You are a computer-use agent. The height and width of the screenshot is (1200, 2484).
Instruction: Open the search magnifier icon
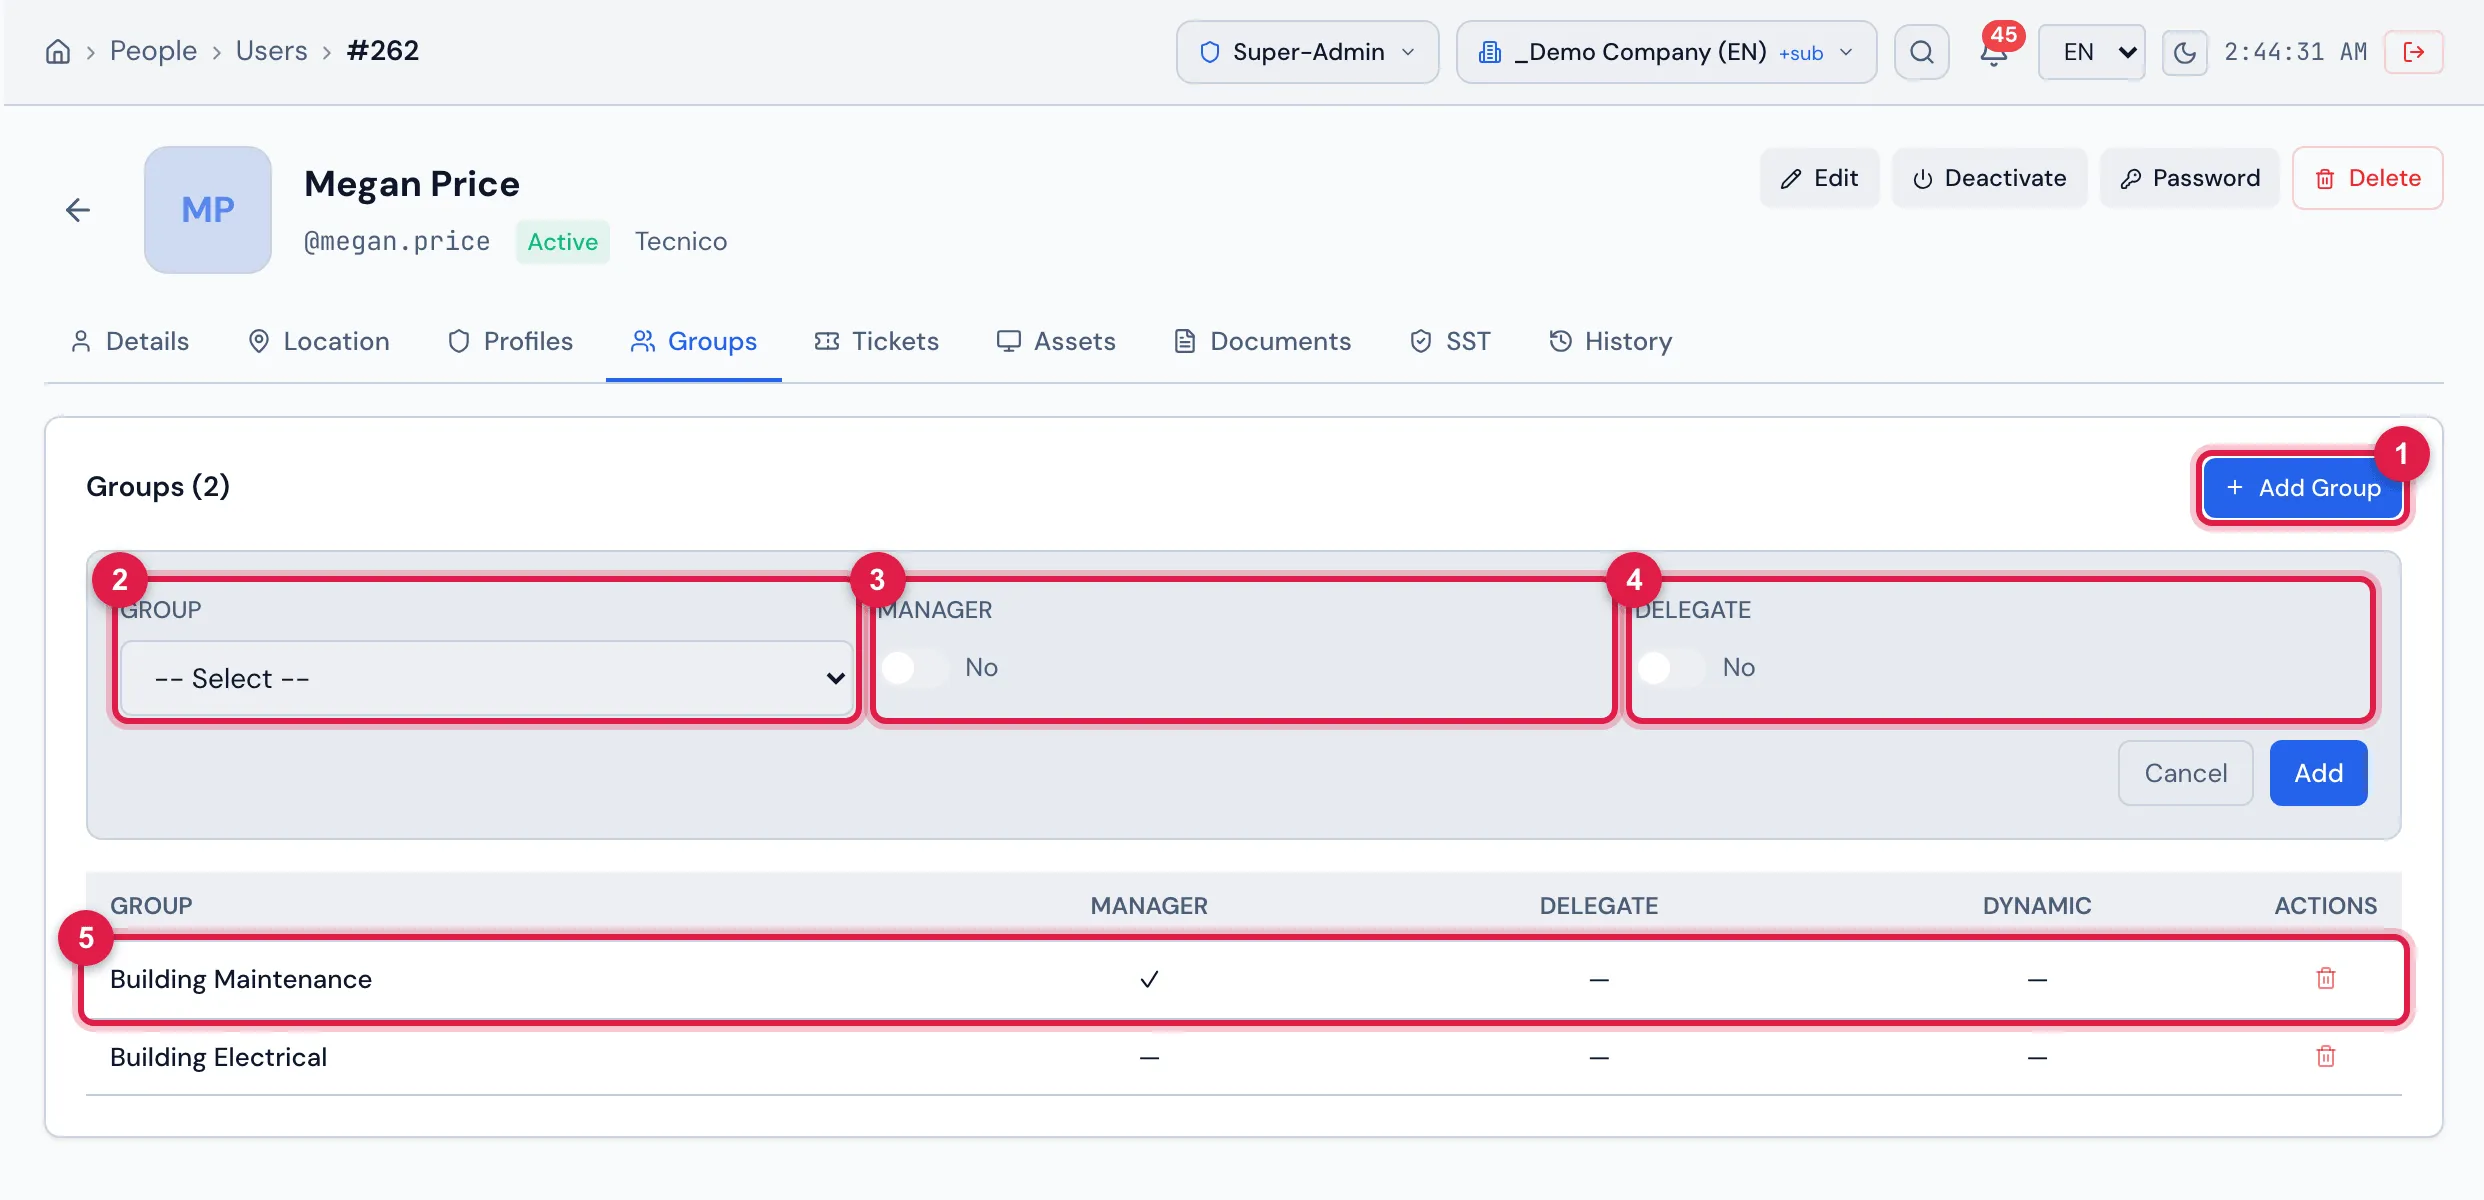point(1921,52)
